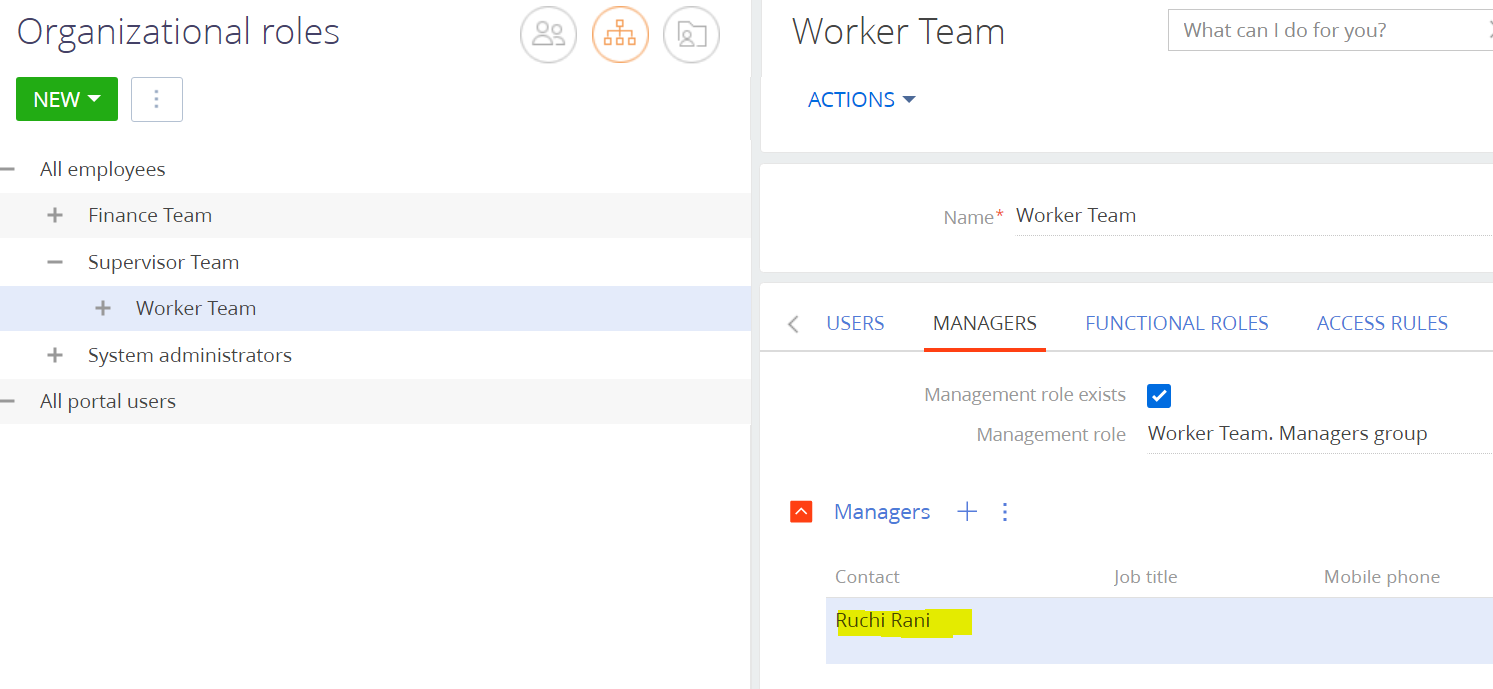Select the Ruchi Rani manager row
Image resolution: width=1493 pixels, height=689 pixels.
click(1159, 630)
